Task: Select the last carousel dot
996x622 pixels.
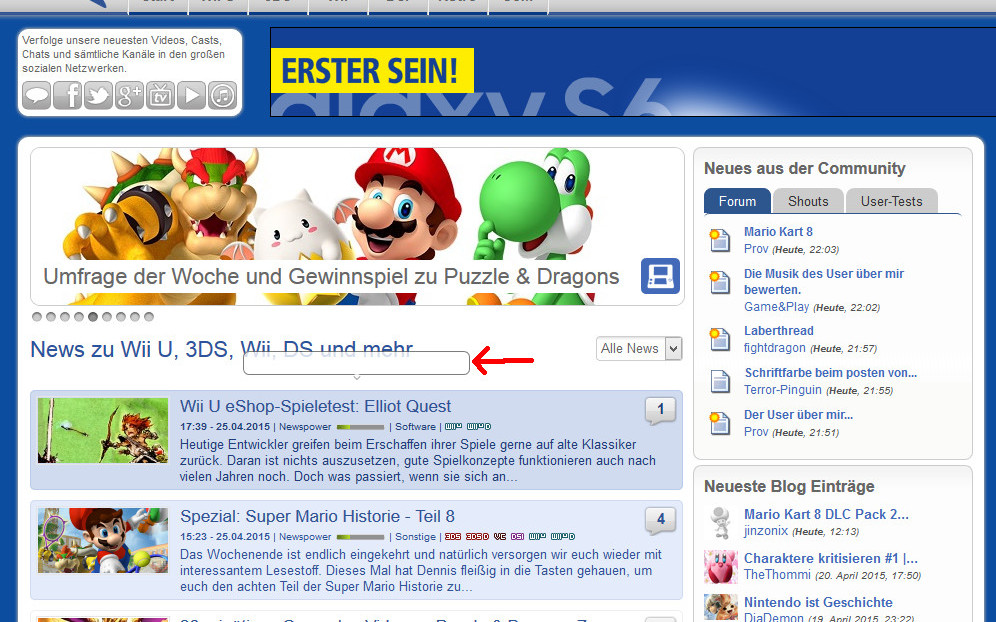Action: 149,316
